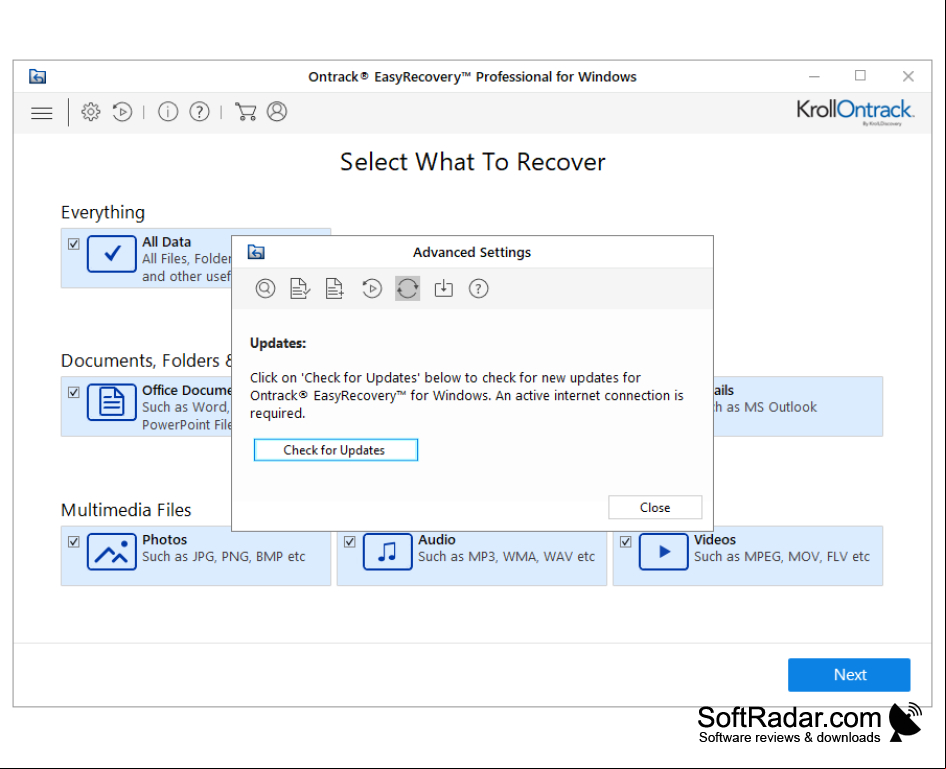Open the hamburger menu in main toolbar

tap(42, 113)
